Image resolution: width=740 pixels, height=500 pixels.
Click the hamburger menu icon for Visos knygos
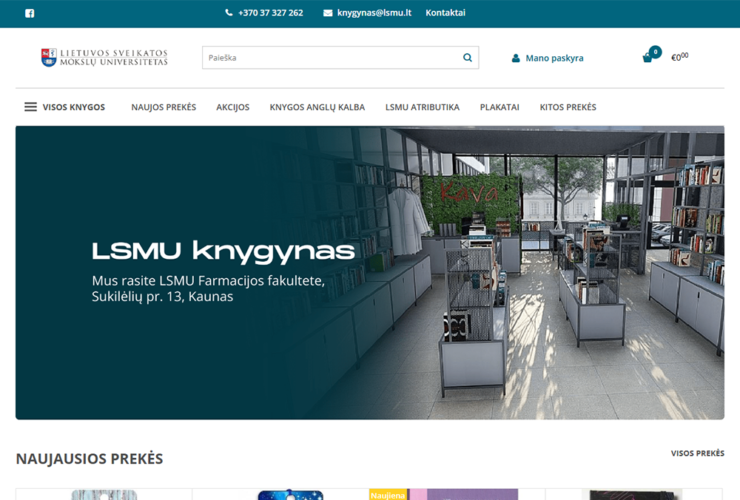[x=31, y=107]
